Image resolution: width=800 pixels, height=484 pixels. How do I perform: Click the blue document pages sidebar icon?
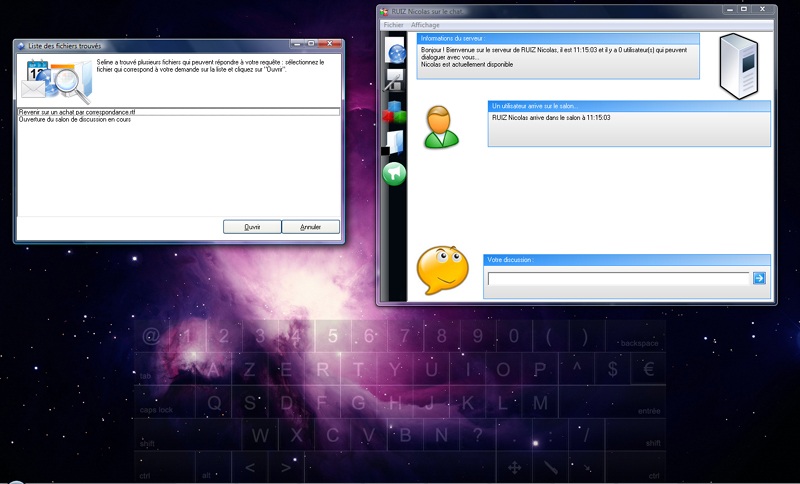click(395, 143)
